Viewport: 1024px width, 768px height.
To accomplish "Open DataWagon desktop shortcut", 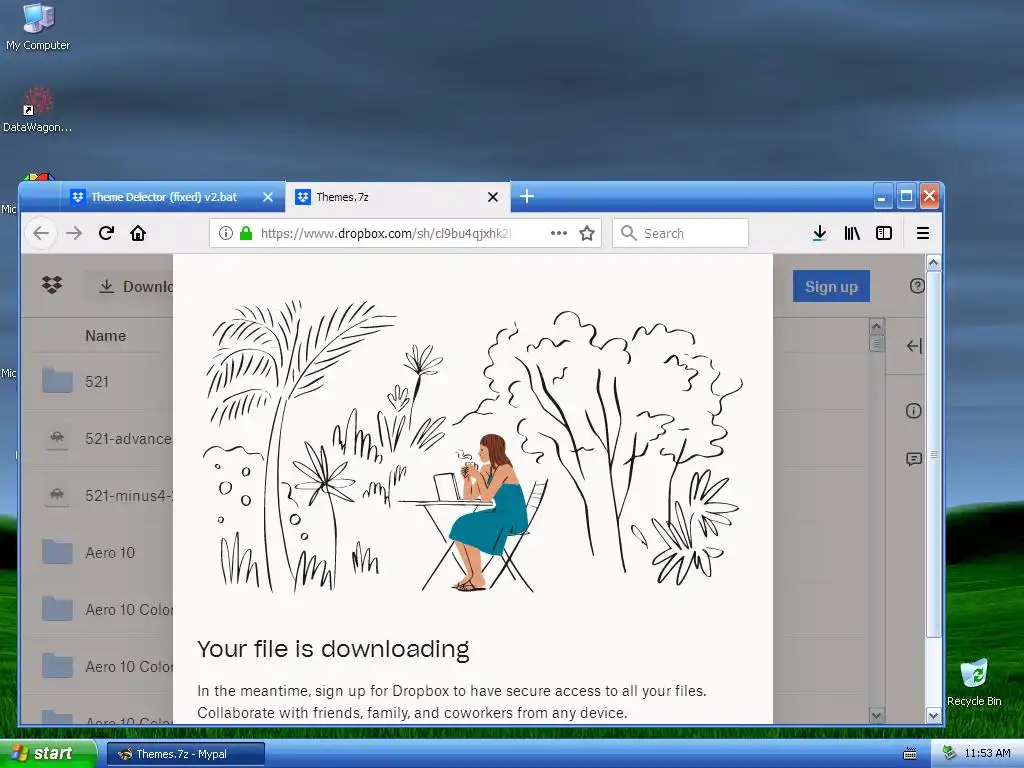I will coord(37,110).
